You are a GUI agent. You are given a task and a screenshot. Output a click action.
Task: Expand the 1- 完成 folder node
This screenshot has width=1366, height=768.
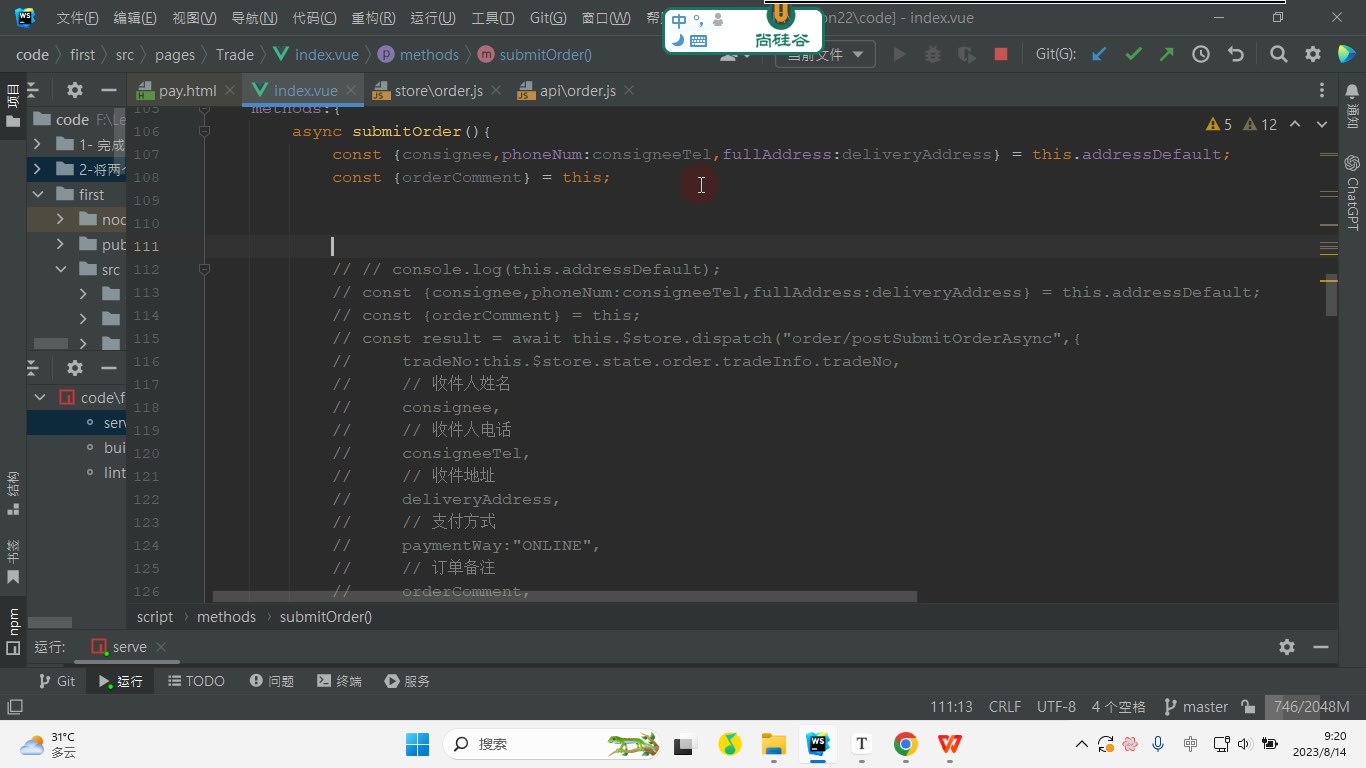(x=38, y=144)
